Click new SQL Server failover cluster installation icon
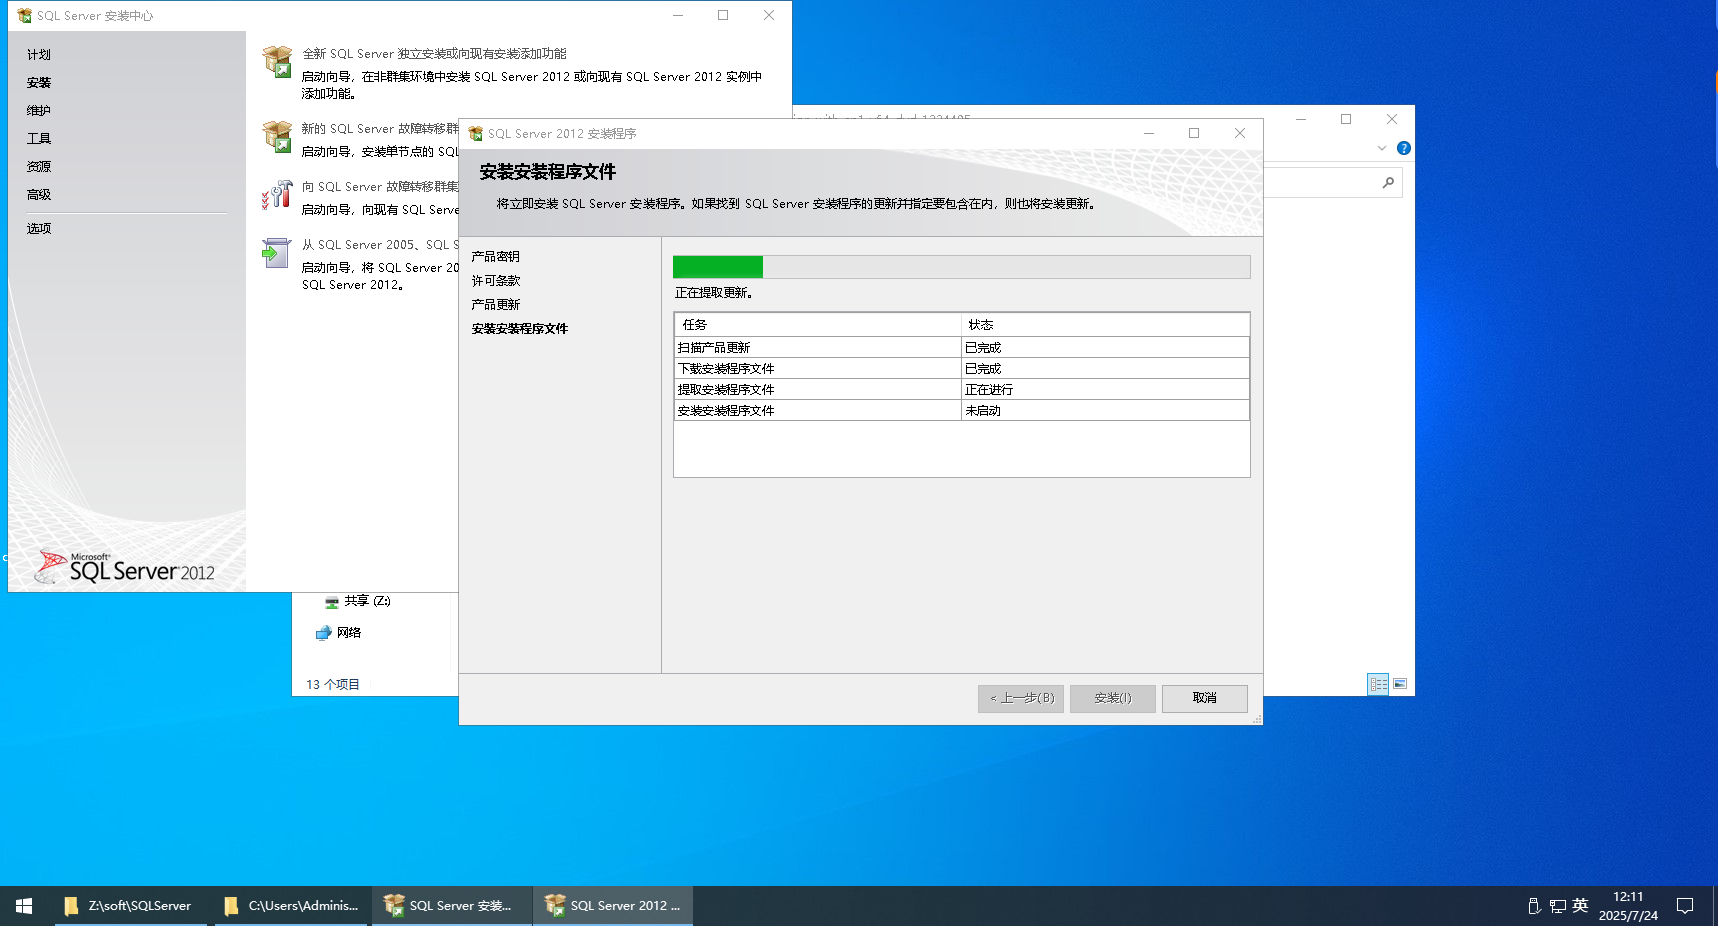 pyautogui.click(x=277, y=136)
